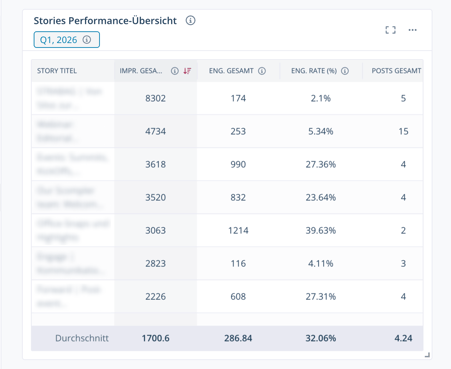This screenshot has height=369, width=451.
Task: Click engagement total 253
Action: pos(238,131)
